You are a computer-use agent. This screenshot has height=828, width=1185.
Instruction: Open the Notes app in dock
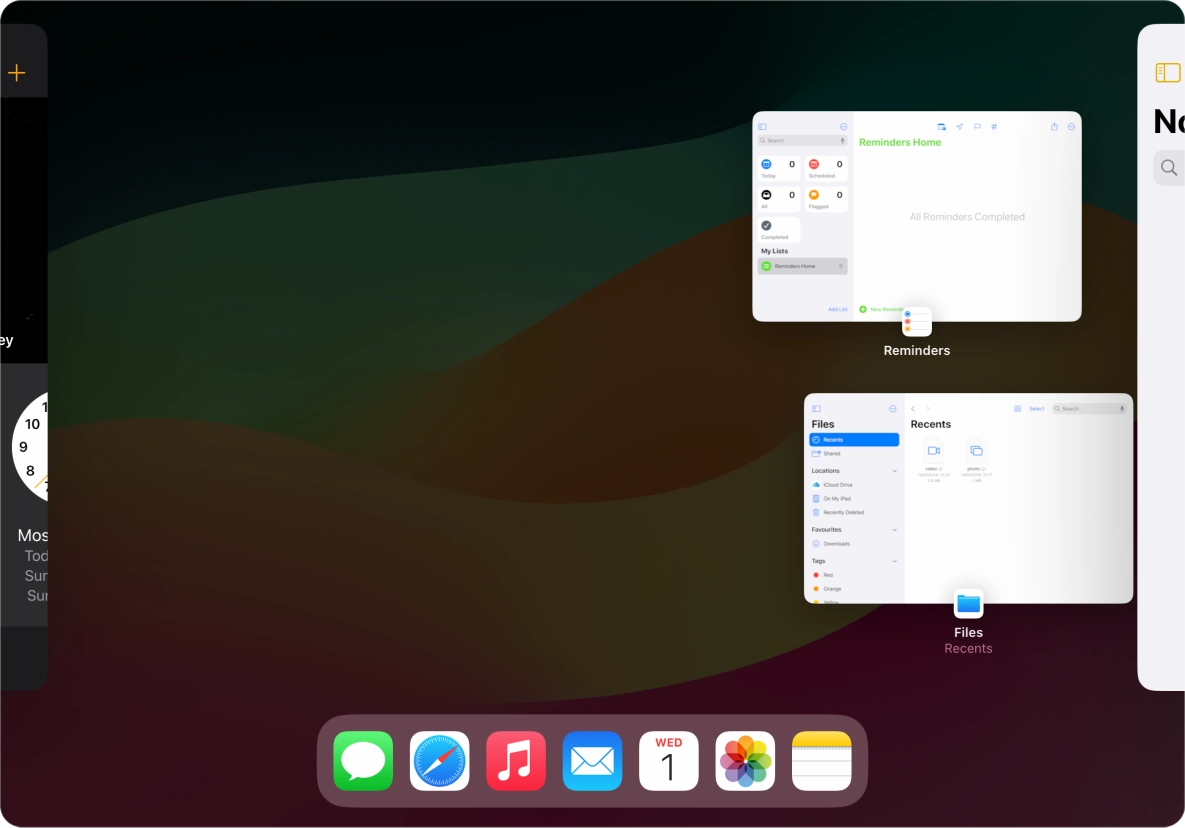click(821, 761)
